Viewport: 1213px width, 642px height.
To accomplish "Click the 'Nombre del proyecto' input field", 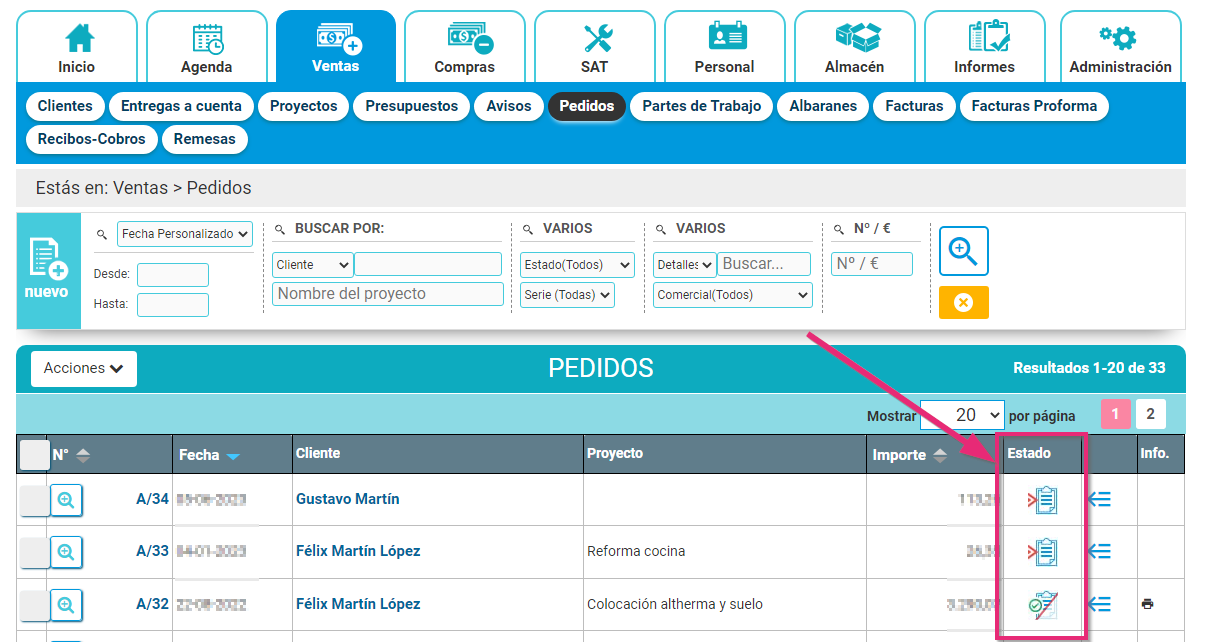I will click(x=388, y=294).
